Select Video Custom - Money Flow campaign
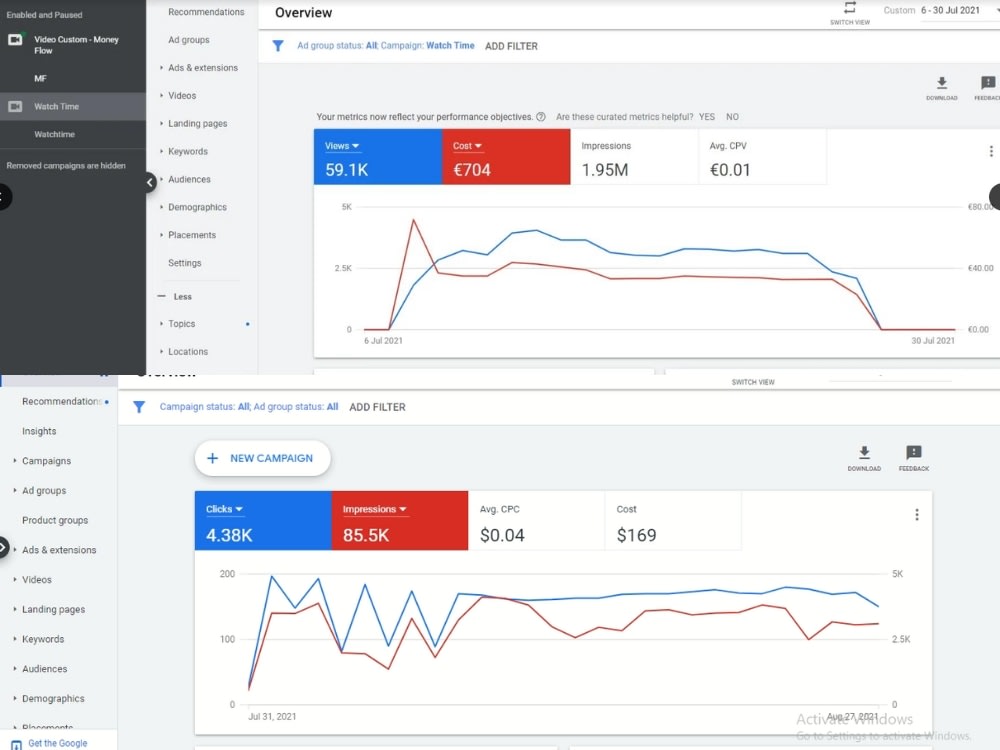The image size is (1000, 750). [76, 45]
